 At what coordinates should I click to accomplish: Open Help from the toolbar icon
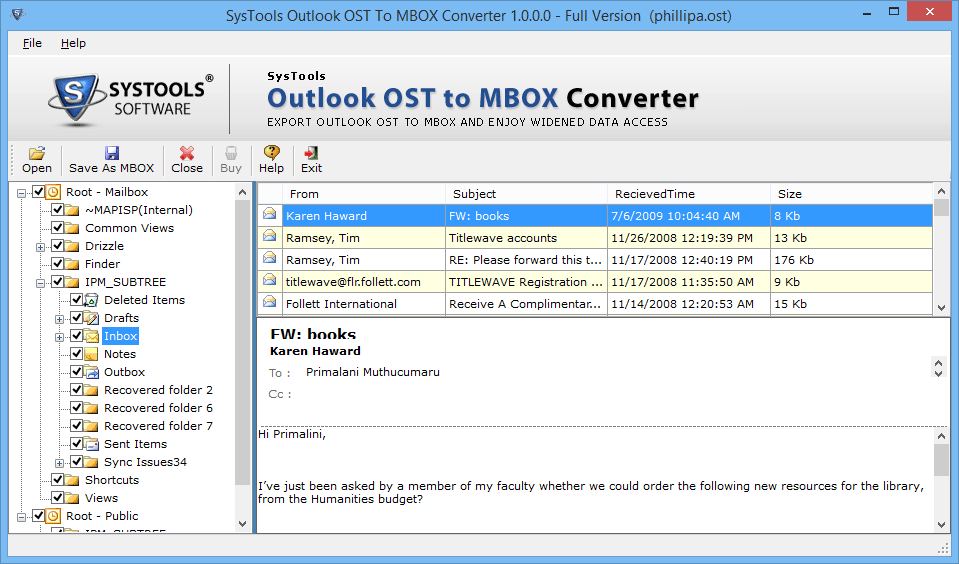(271, 153)
